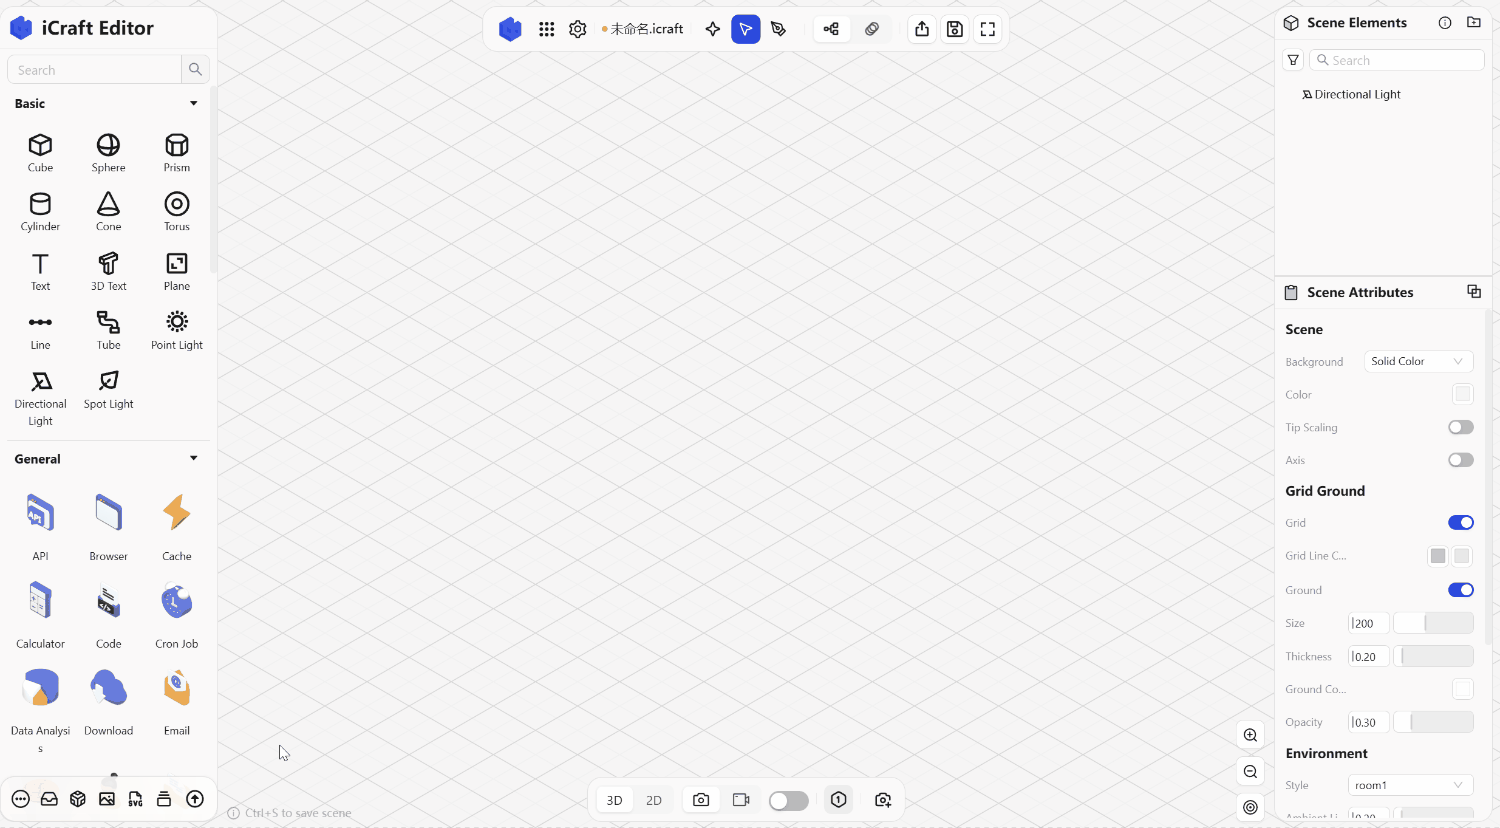Open the Background Solid Color dropdown
1500x828 pixels.
click(x=1418, y=361)
